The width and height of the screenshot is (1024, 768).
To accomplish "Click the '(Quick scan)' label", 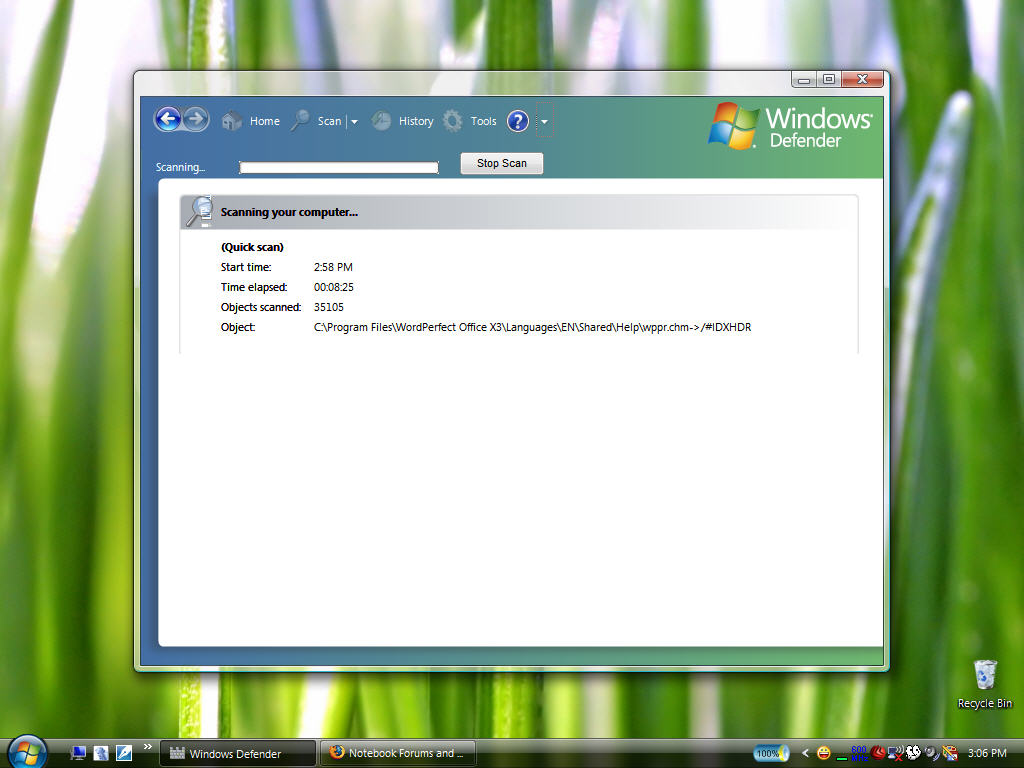I will tap(252, 247).
